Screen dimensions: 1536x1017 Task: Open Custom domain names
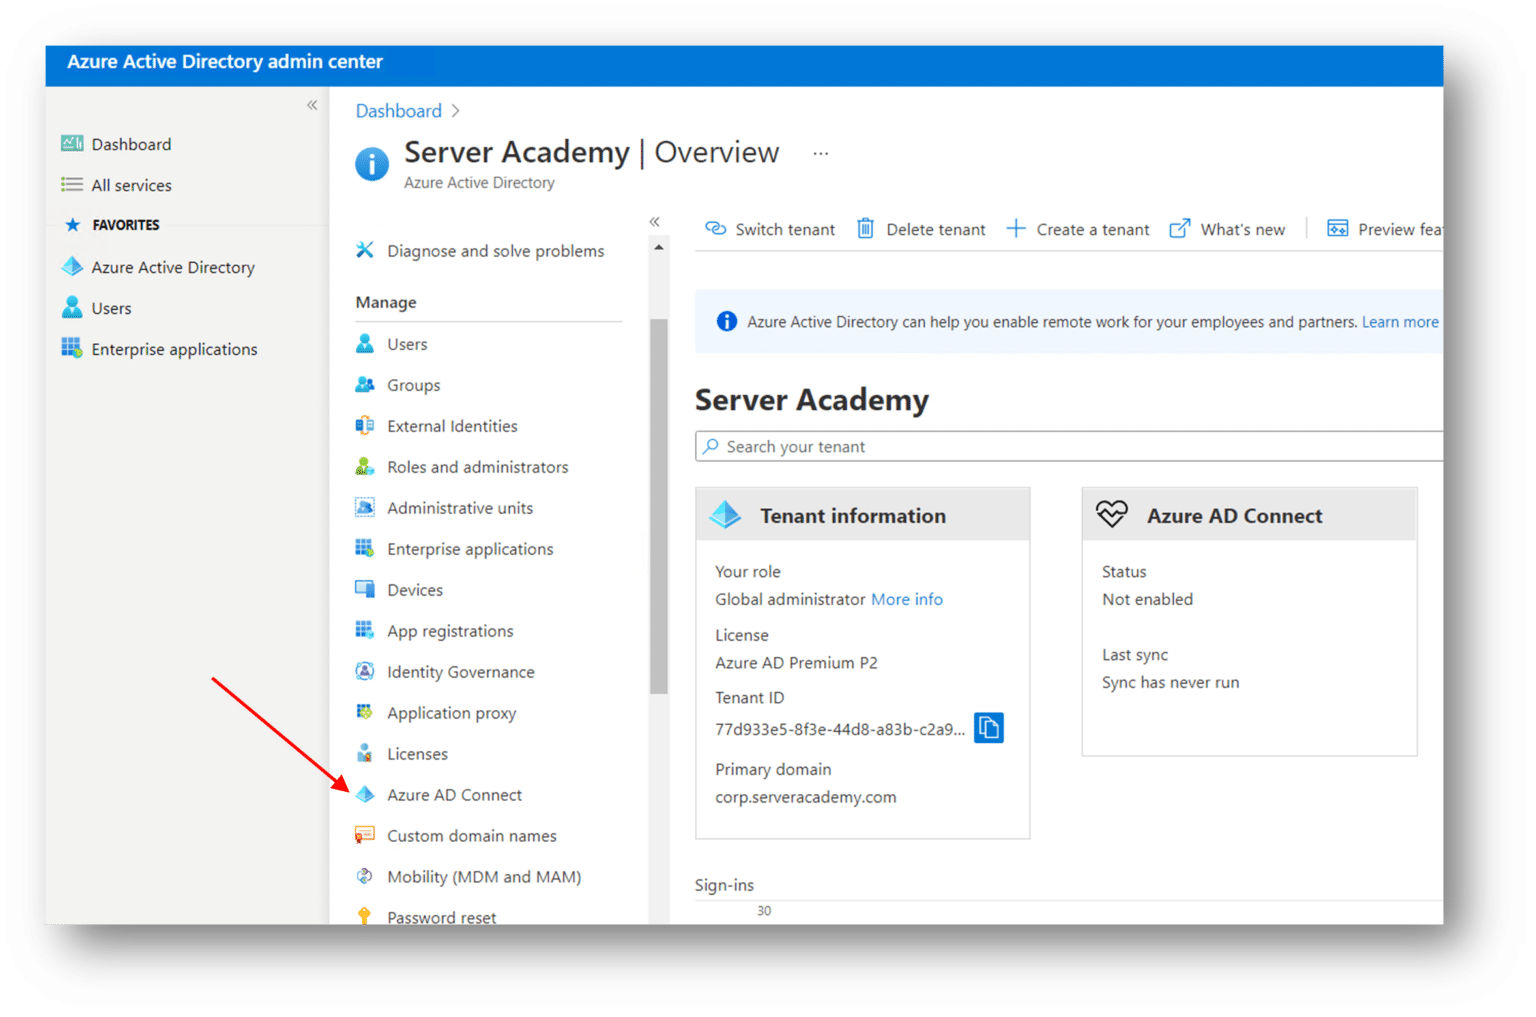[471, 835]
